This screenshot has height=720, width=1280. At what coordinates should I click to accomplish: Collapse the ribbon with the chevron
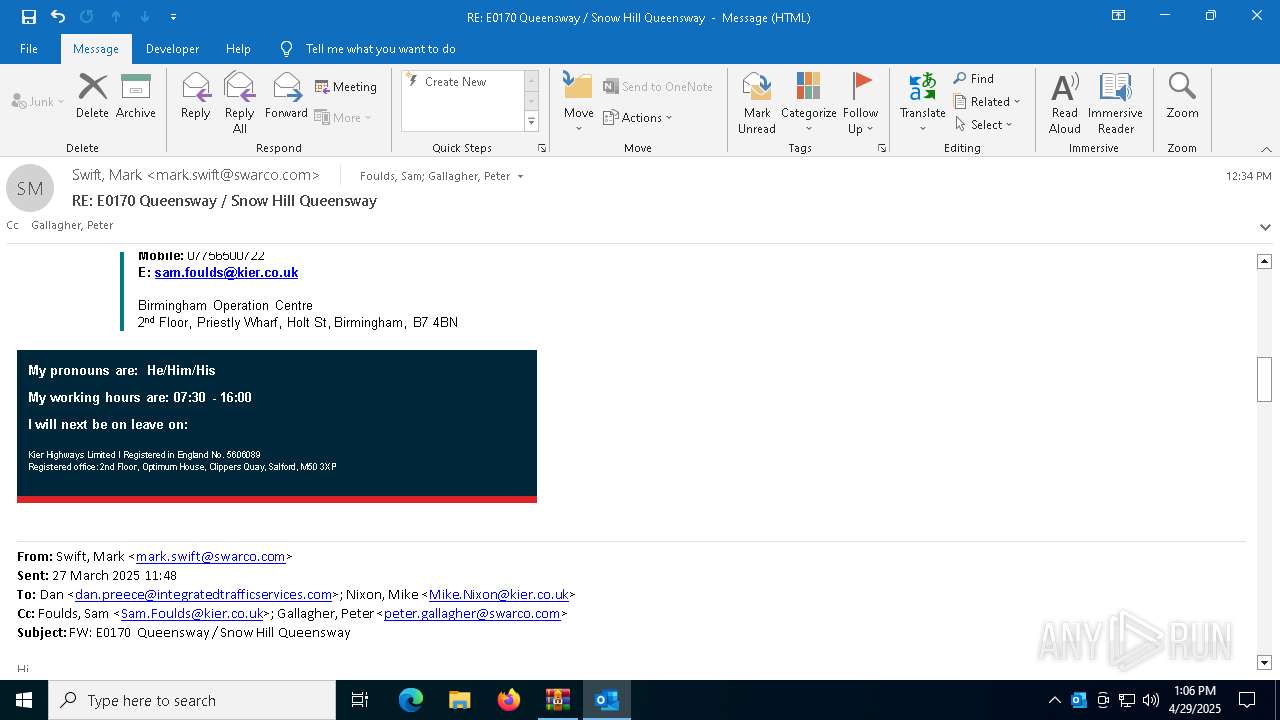(x=1266, y=149)
